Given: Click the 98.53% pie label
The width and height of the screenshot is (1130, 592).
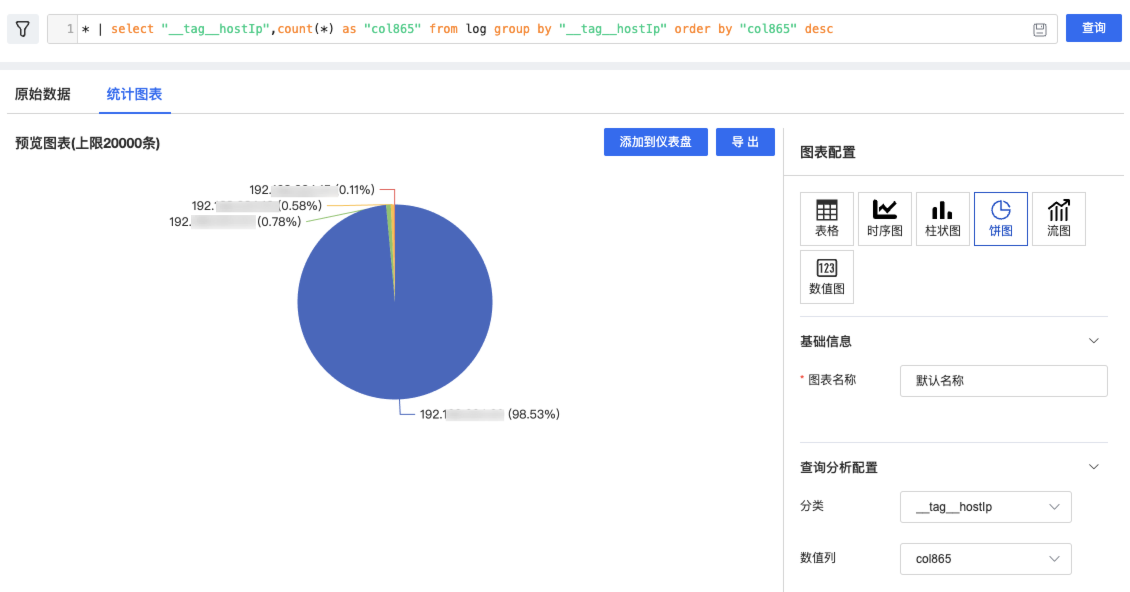Looking at the screenshot, I should (490, 414).
